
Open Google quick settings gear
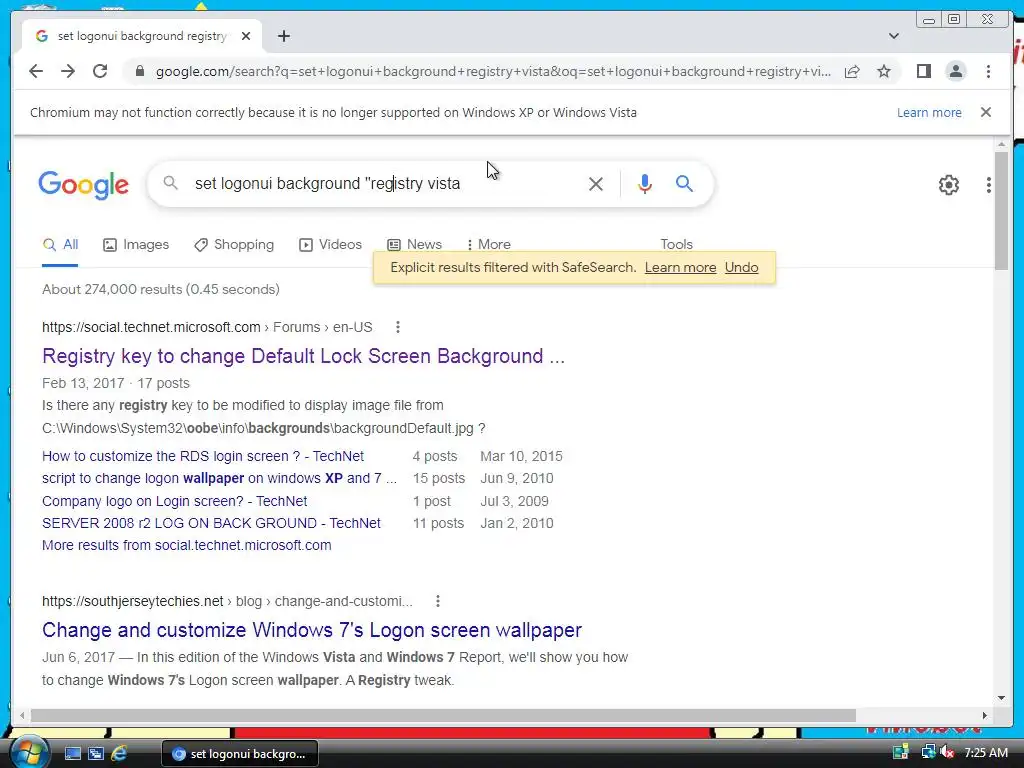coord(949,185)
